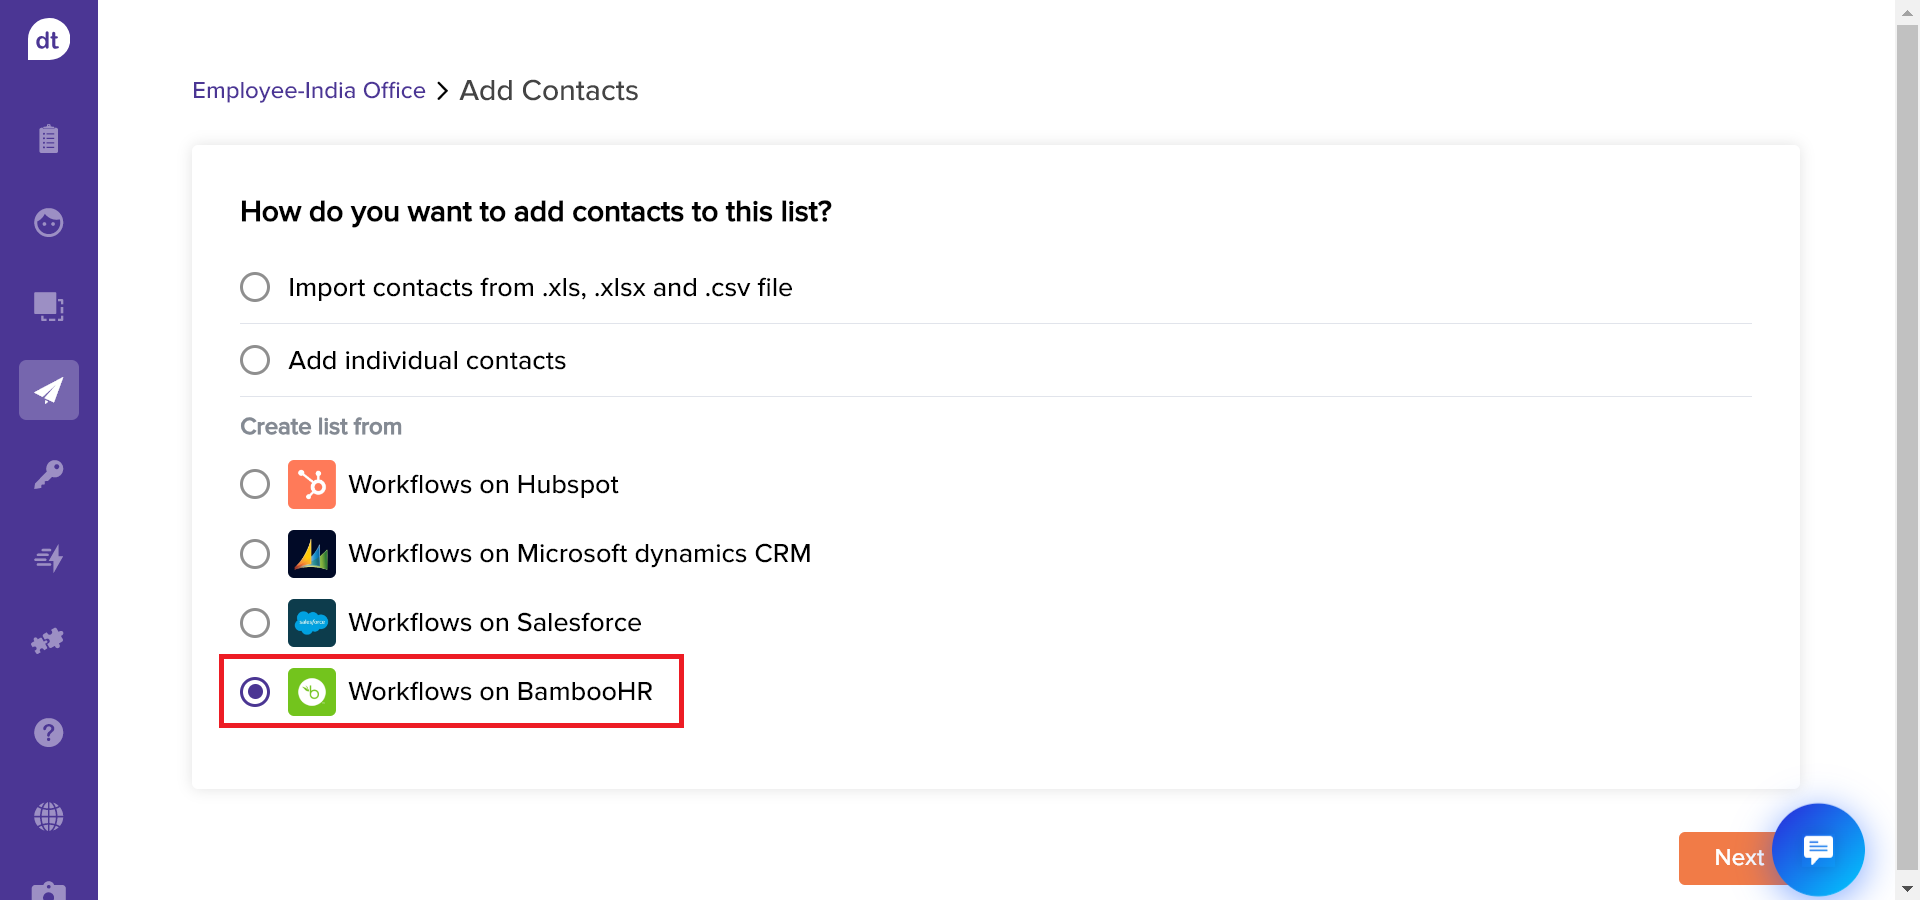Open the question mark help icon

coord(48,733)
